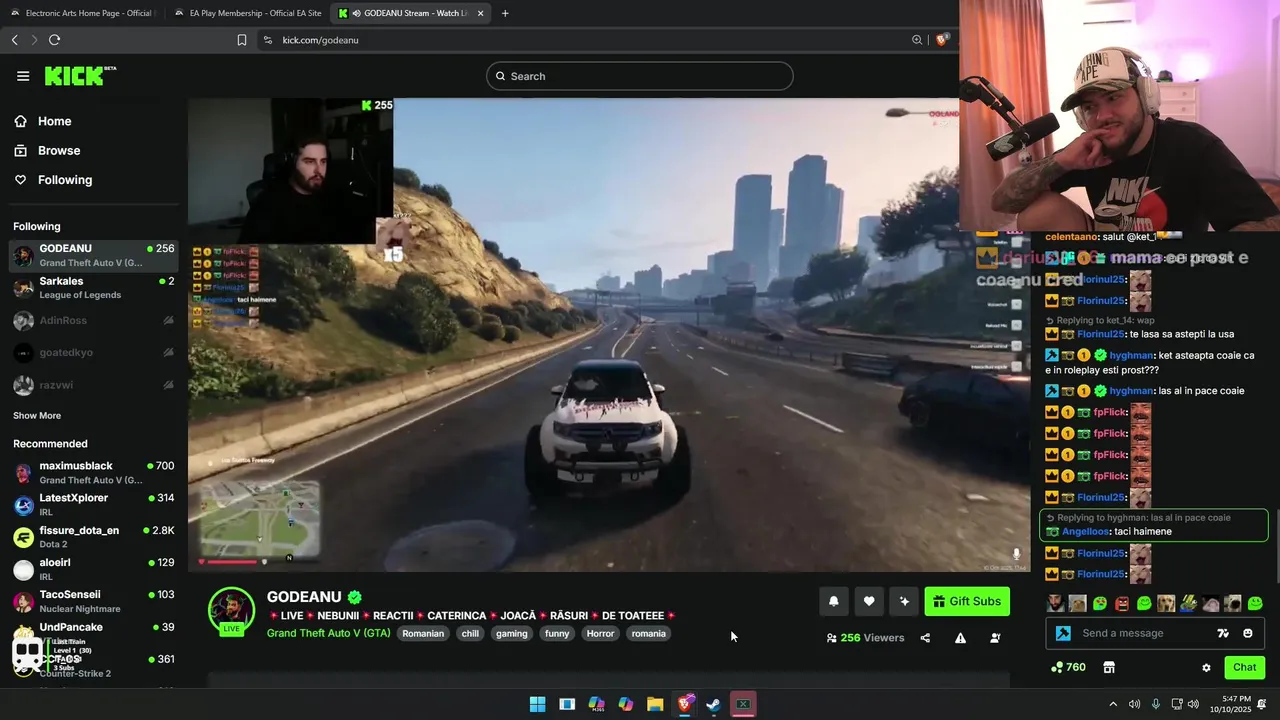The width and height of the screenshot is (1280, 720).
Task: Click the chat scrollbar thumb
Action: [x=1276, y=546]
